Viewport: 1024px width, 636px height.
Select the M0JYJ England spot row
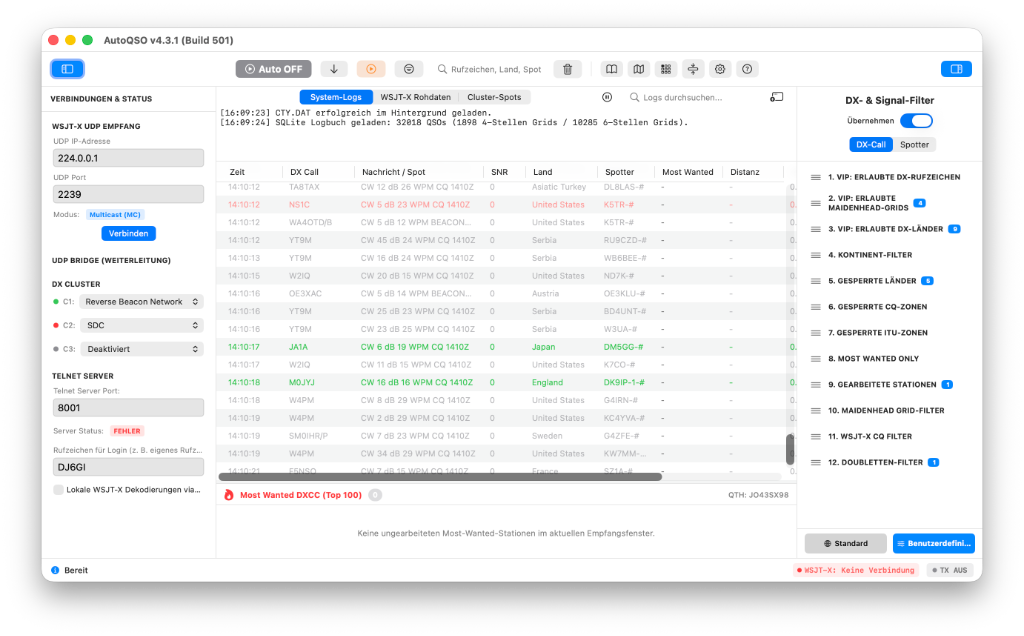pos(505,382)
